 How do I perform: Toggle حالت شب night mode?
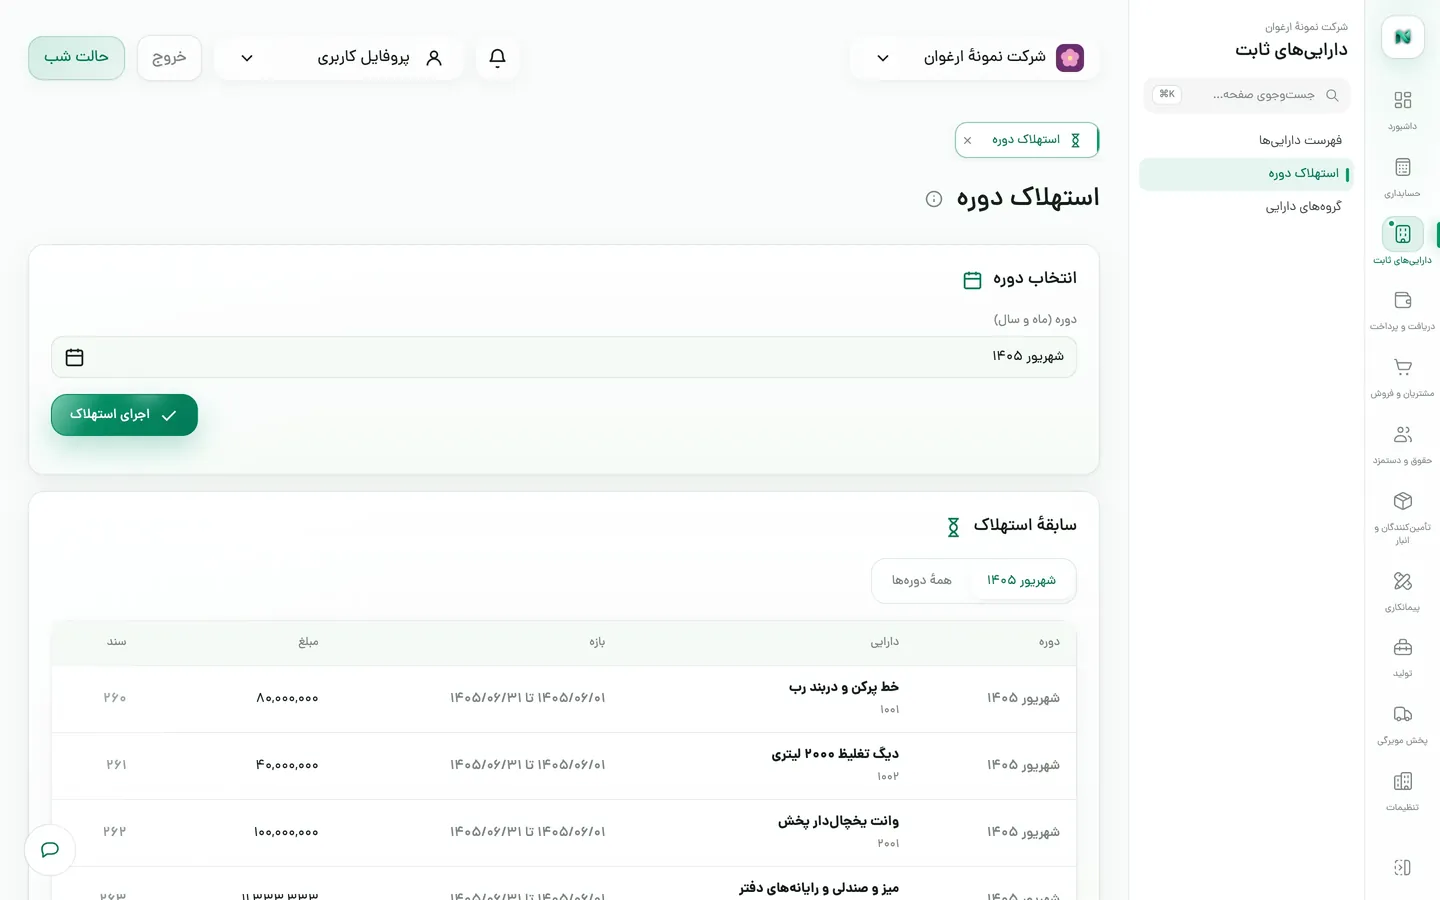[x=77, y=58]
